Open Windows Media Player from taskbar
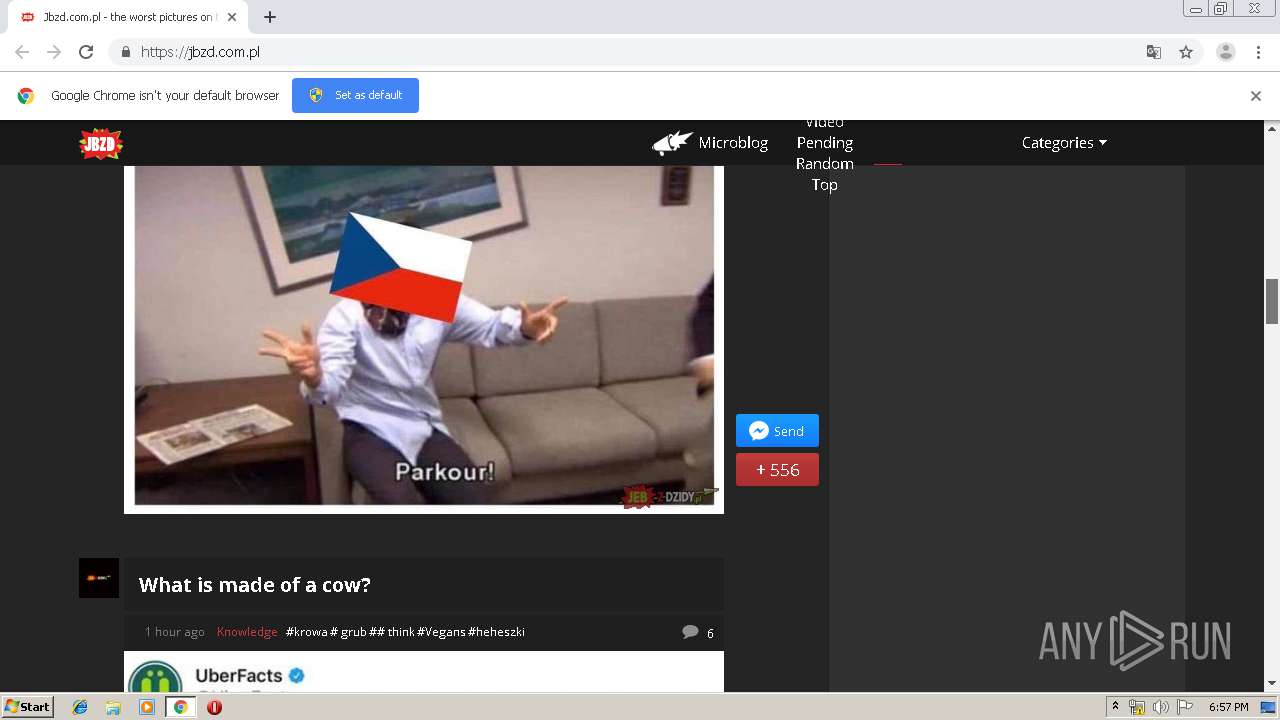The width and height of the screenshot is (1280, 720). (x=147, y=707)
